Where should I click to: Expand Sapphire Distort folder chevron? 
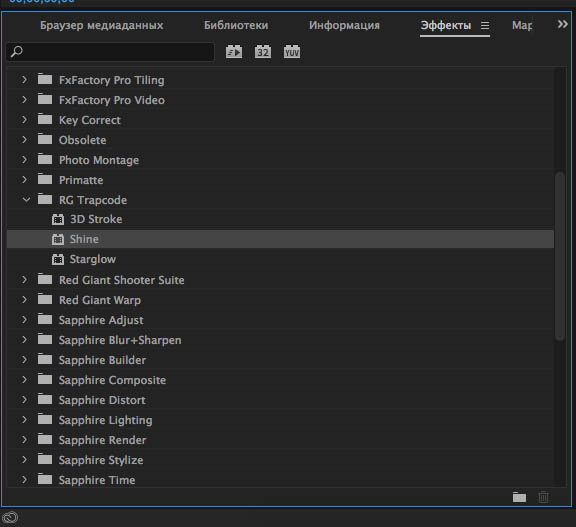tap(24, 400)
